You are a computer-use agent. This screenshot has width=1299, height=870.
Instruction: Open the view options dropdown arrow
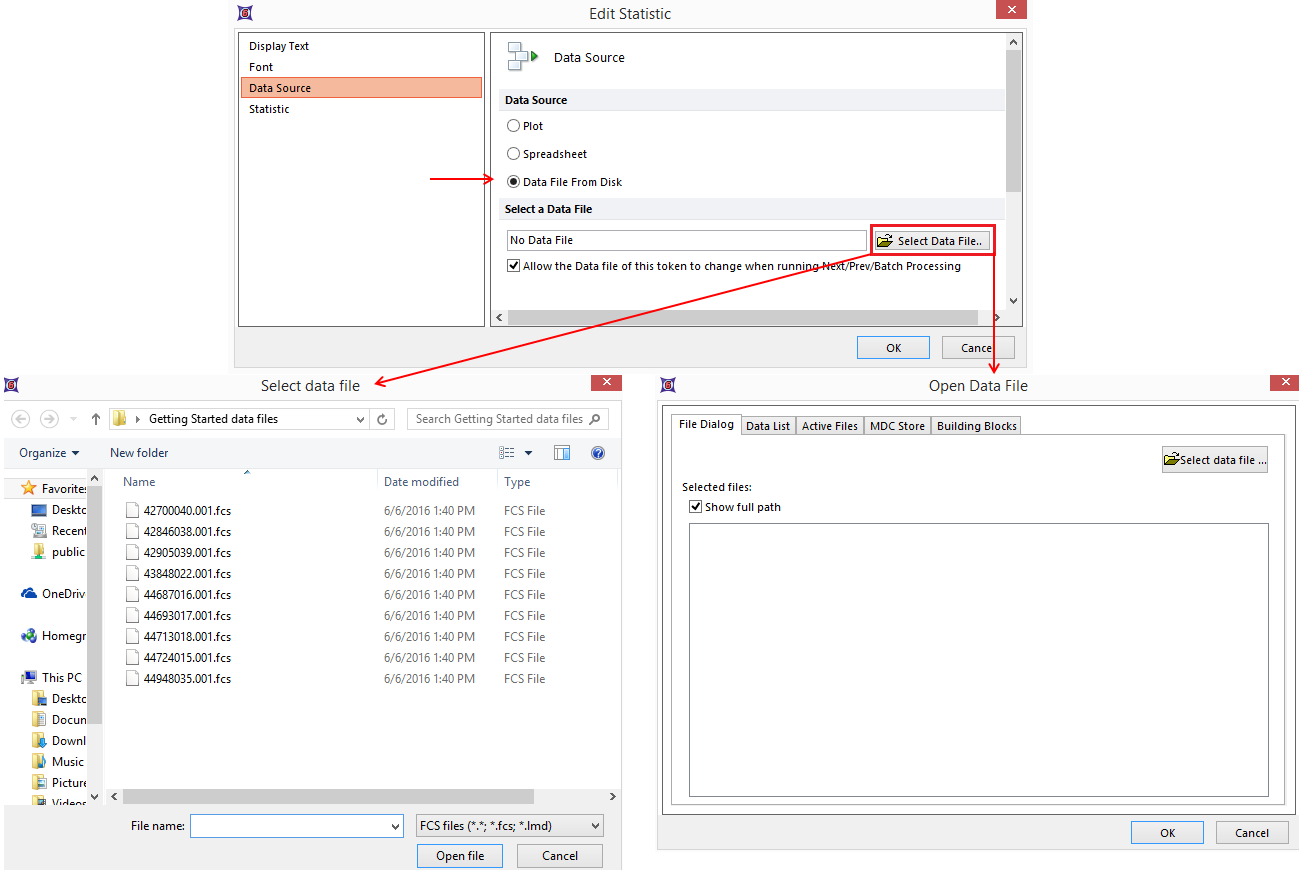529,453
